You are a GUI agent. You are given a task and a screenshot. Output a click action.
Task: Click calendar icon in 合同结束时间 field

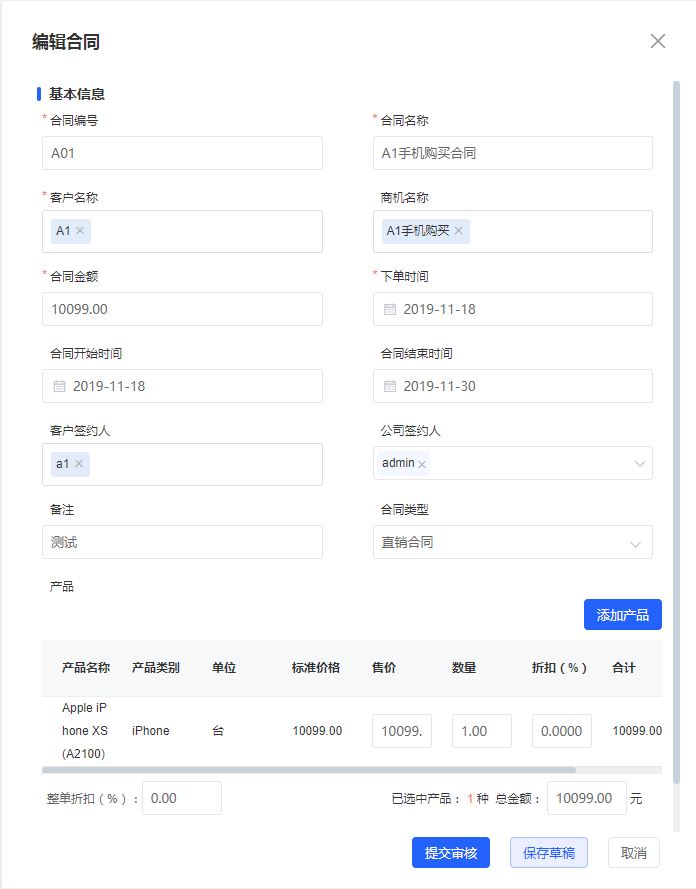(x=390, y=386)
